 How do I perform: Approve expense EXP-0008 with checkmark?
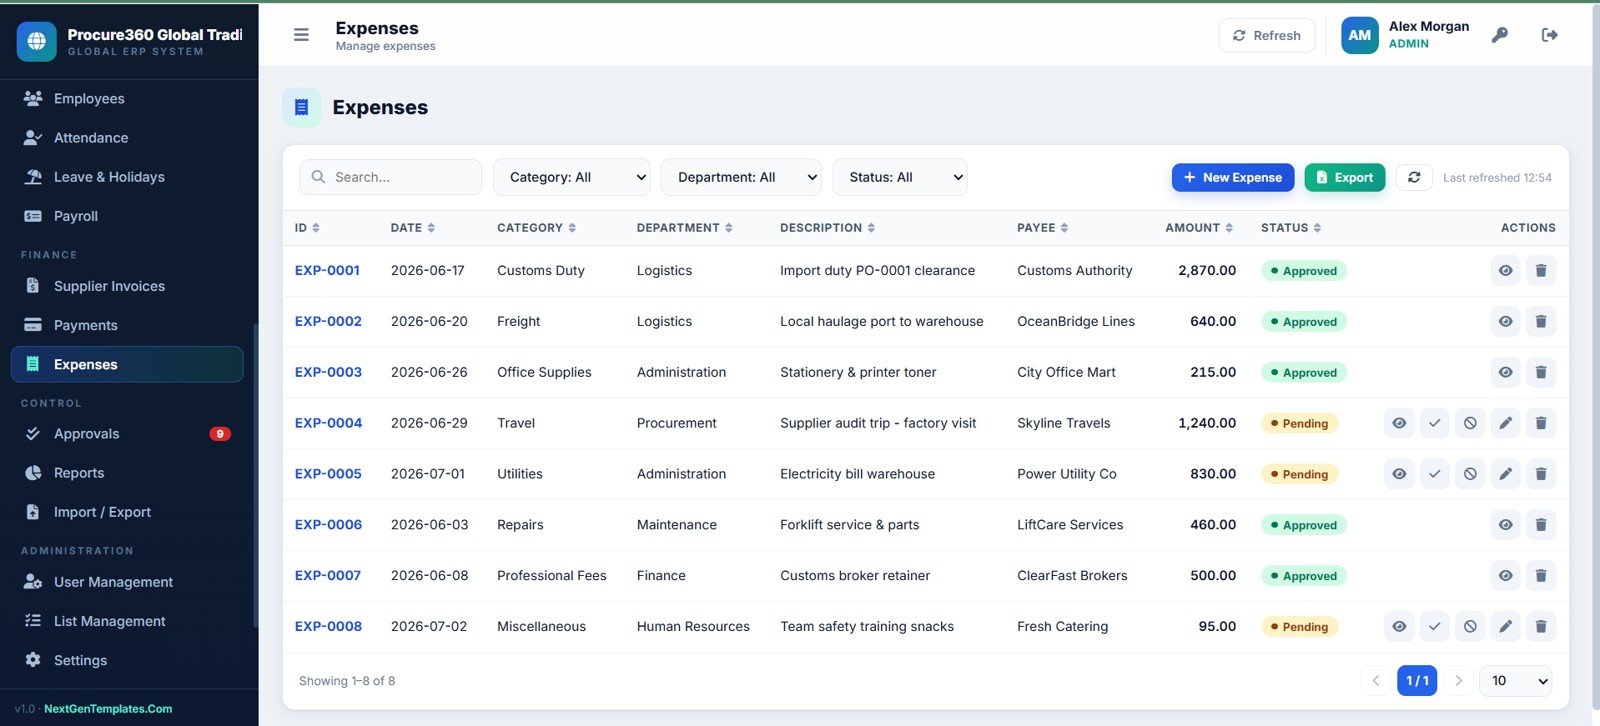coord(1434,627)
